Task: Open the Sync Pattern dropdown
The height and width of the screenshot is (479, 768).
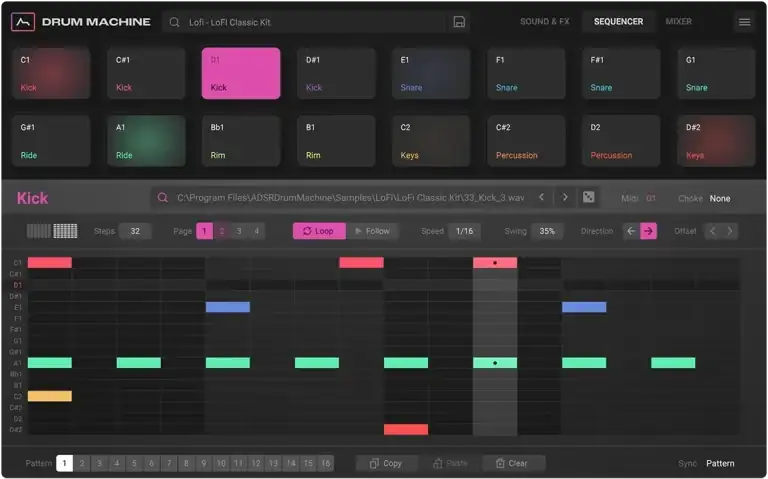Action: point(720,463)
